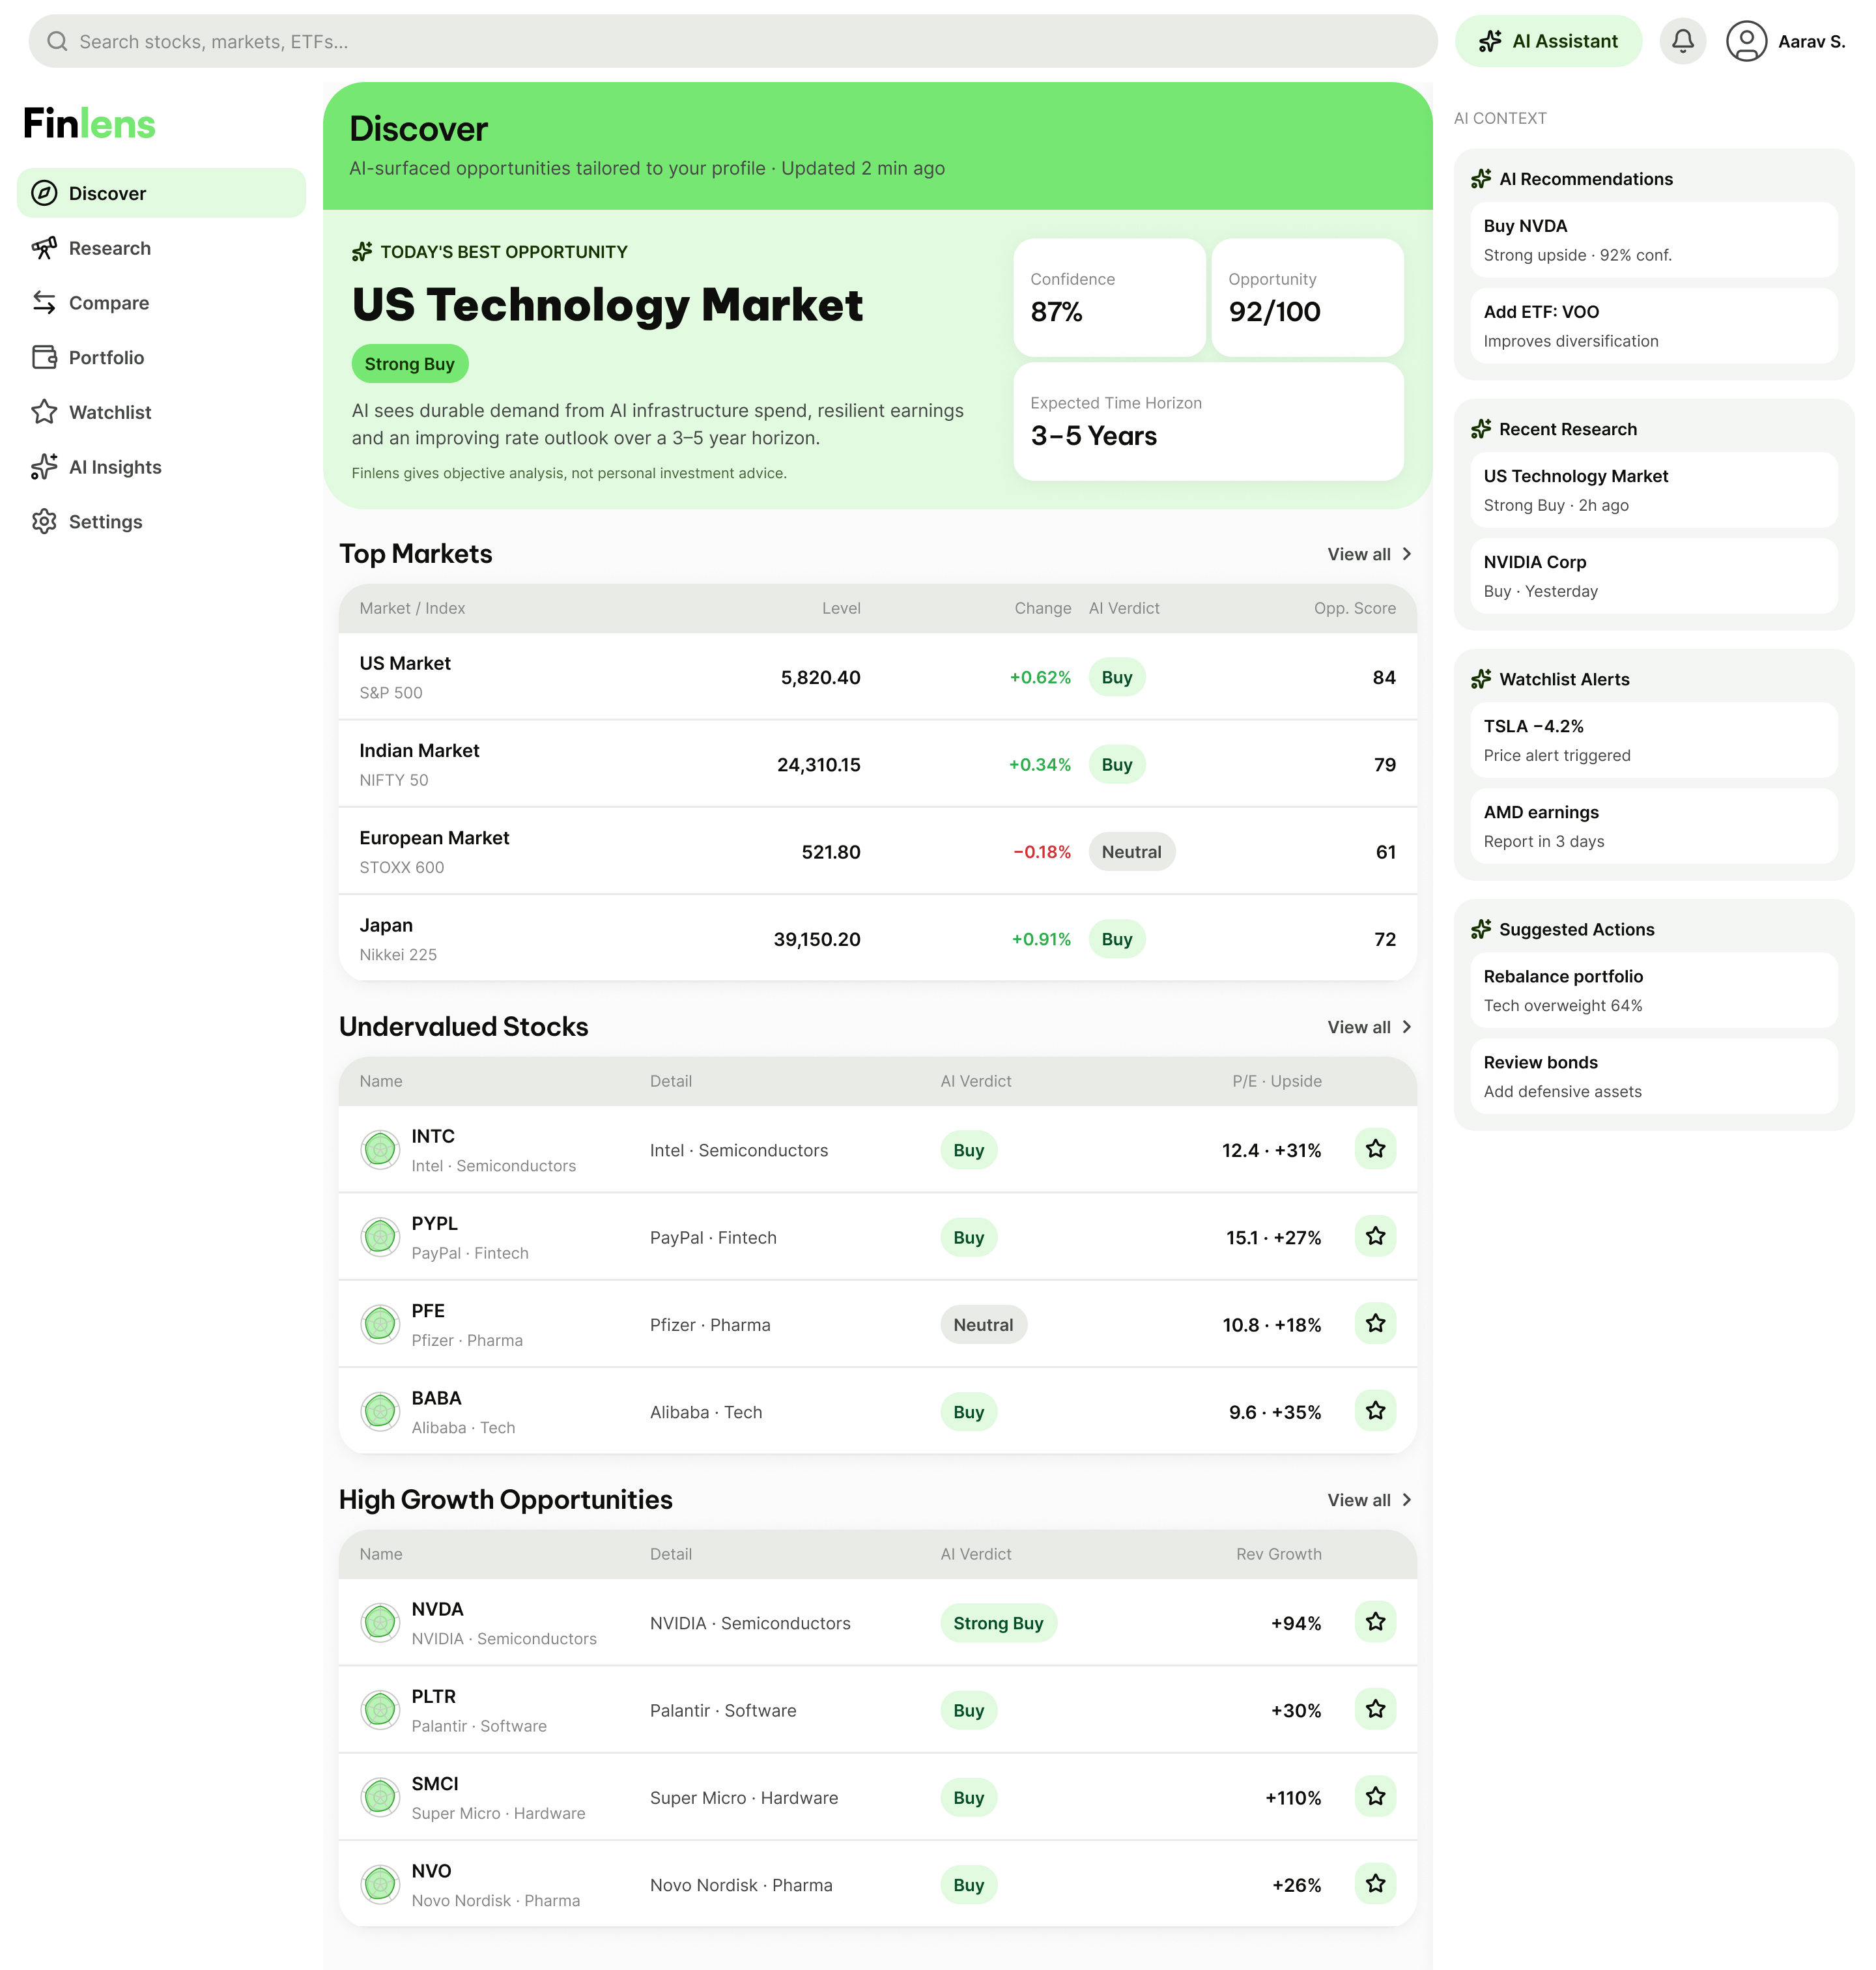Open the Add ETF: VOO card
This screenshot has width=1876, height=1970.
(1653, 326)
